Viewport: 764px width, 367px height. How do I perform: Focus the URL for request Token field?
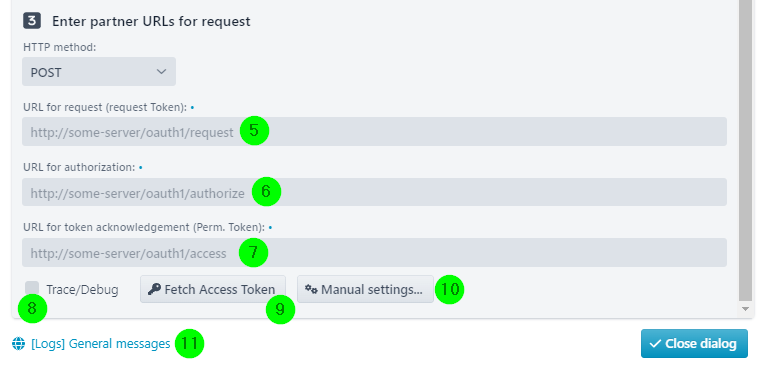(x=374, y=132)
